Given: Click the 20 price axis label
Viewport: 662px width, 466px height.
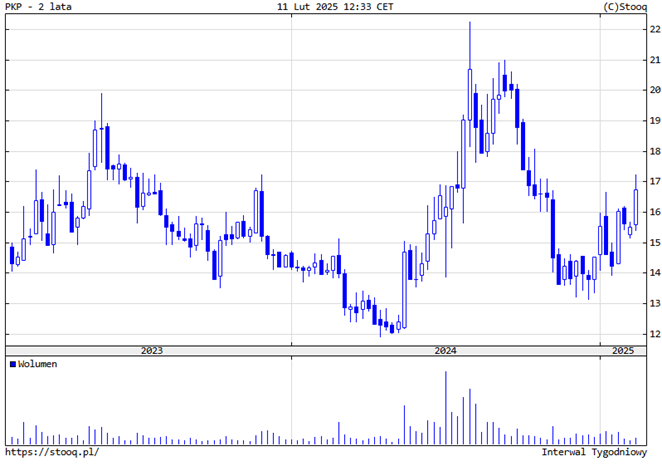Looking at the screenshot, I should (x=653, y=90).
